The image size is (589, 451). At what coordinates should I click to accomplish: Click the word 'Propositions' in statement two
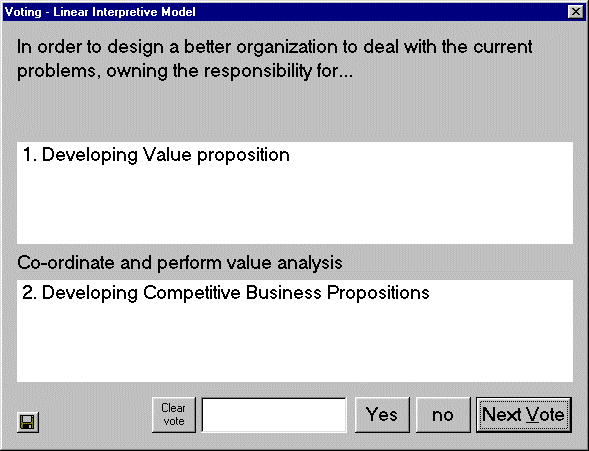click(378, 293)
